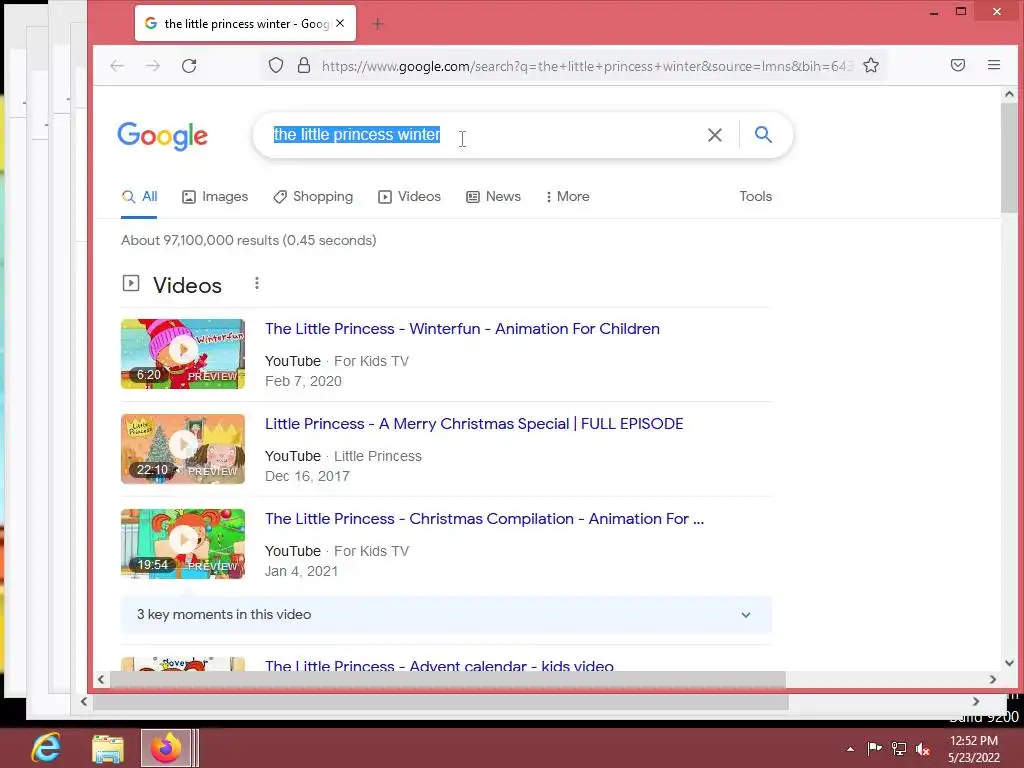The height and width of the screenshot is (768, 1024).
Task: Click page horizontal scrollbar left arrow
Action: 101,679
